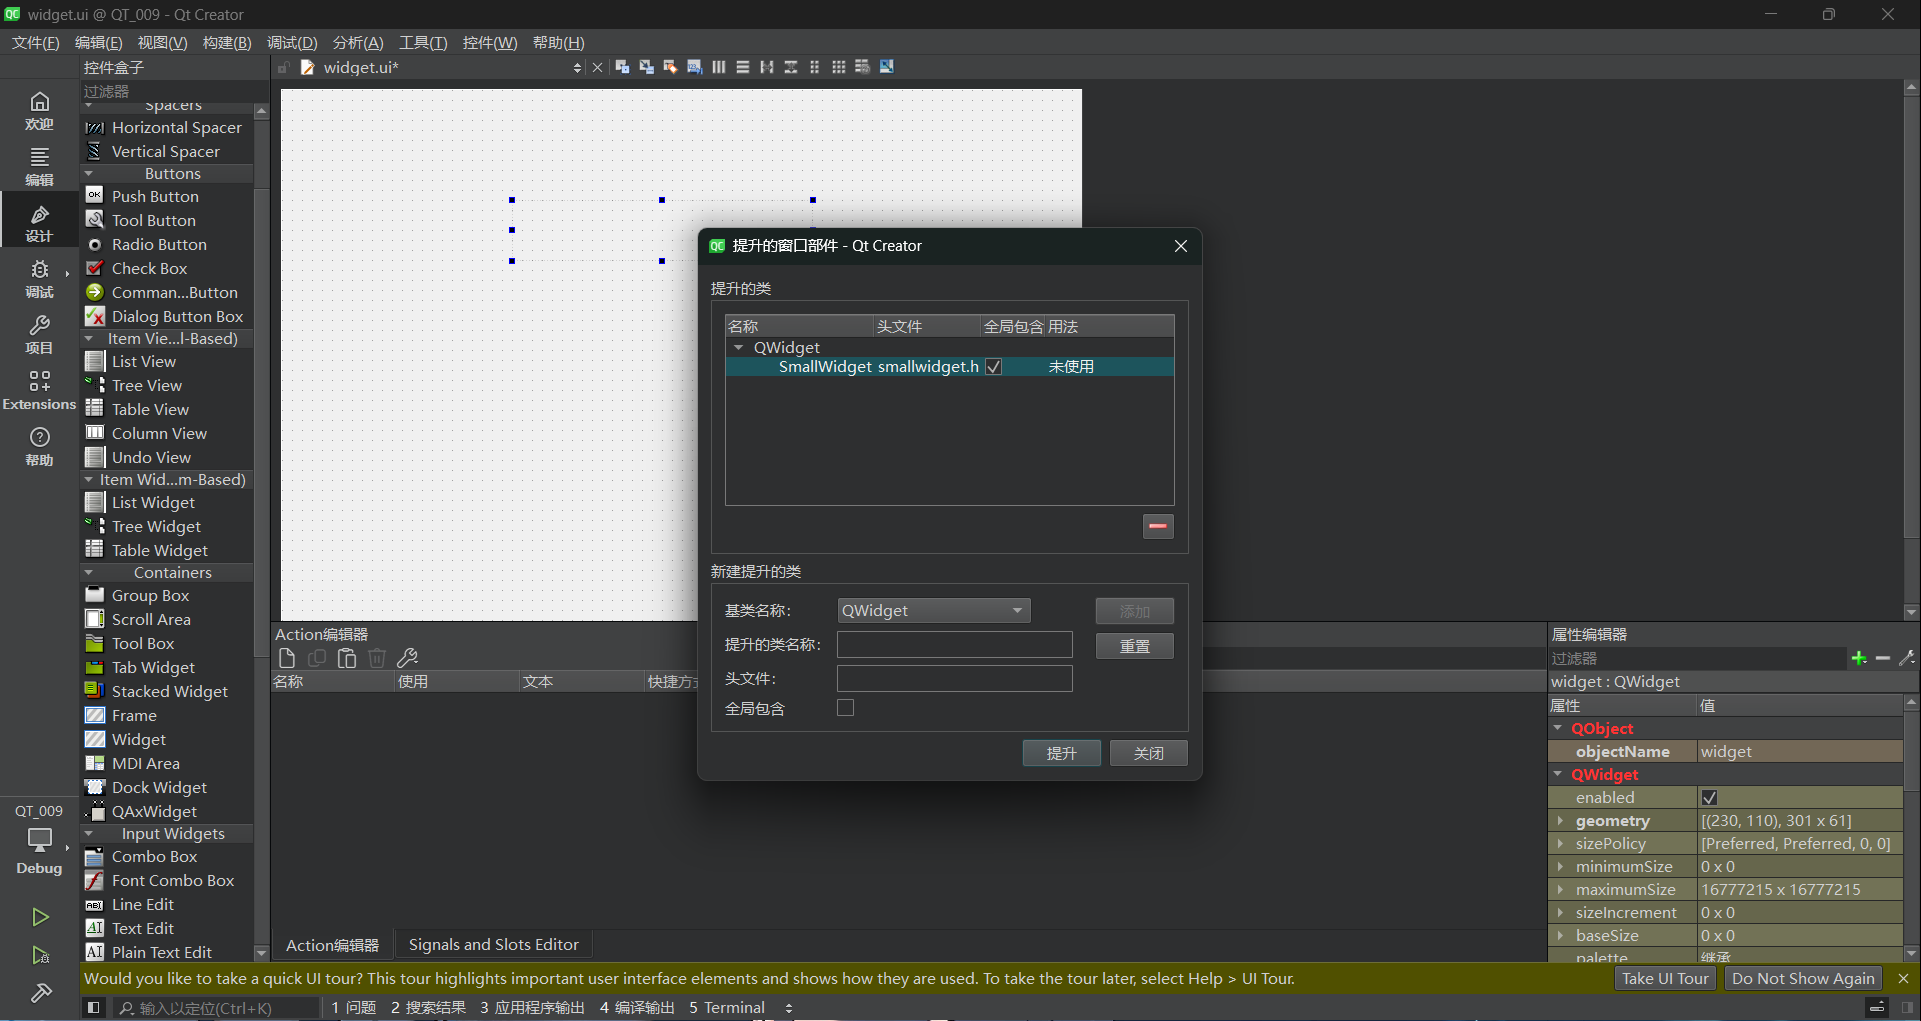Click the green Run button
The image size is (1921, 1021).
point(40,917)
